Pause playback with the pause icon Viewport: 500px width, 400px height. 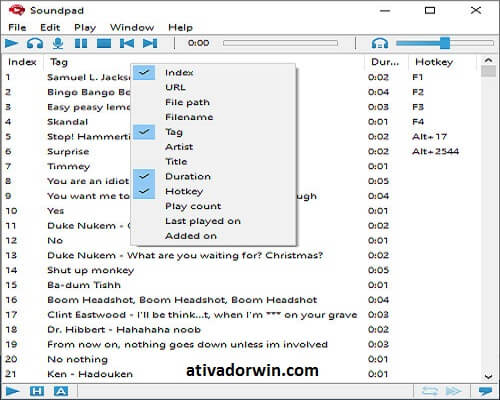(81, 43)
